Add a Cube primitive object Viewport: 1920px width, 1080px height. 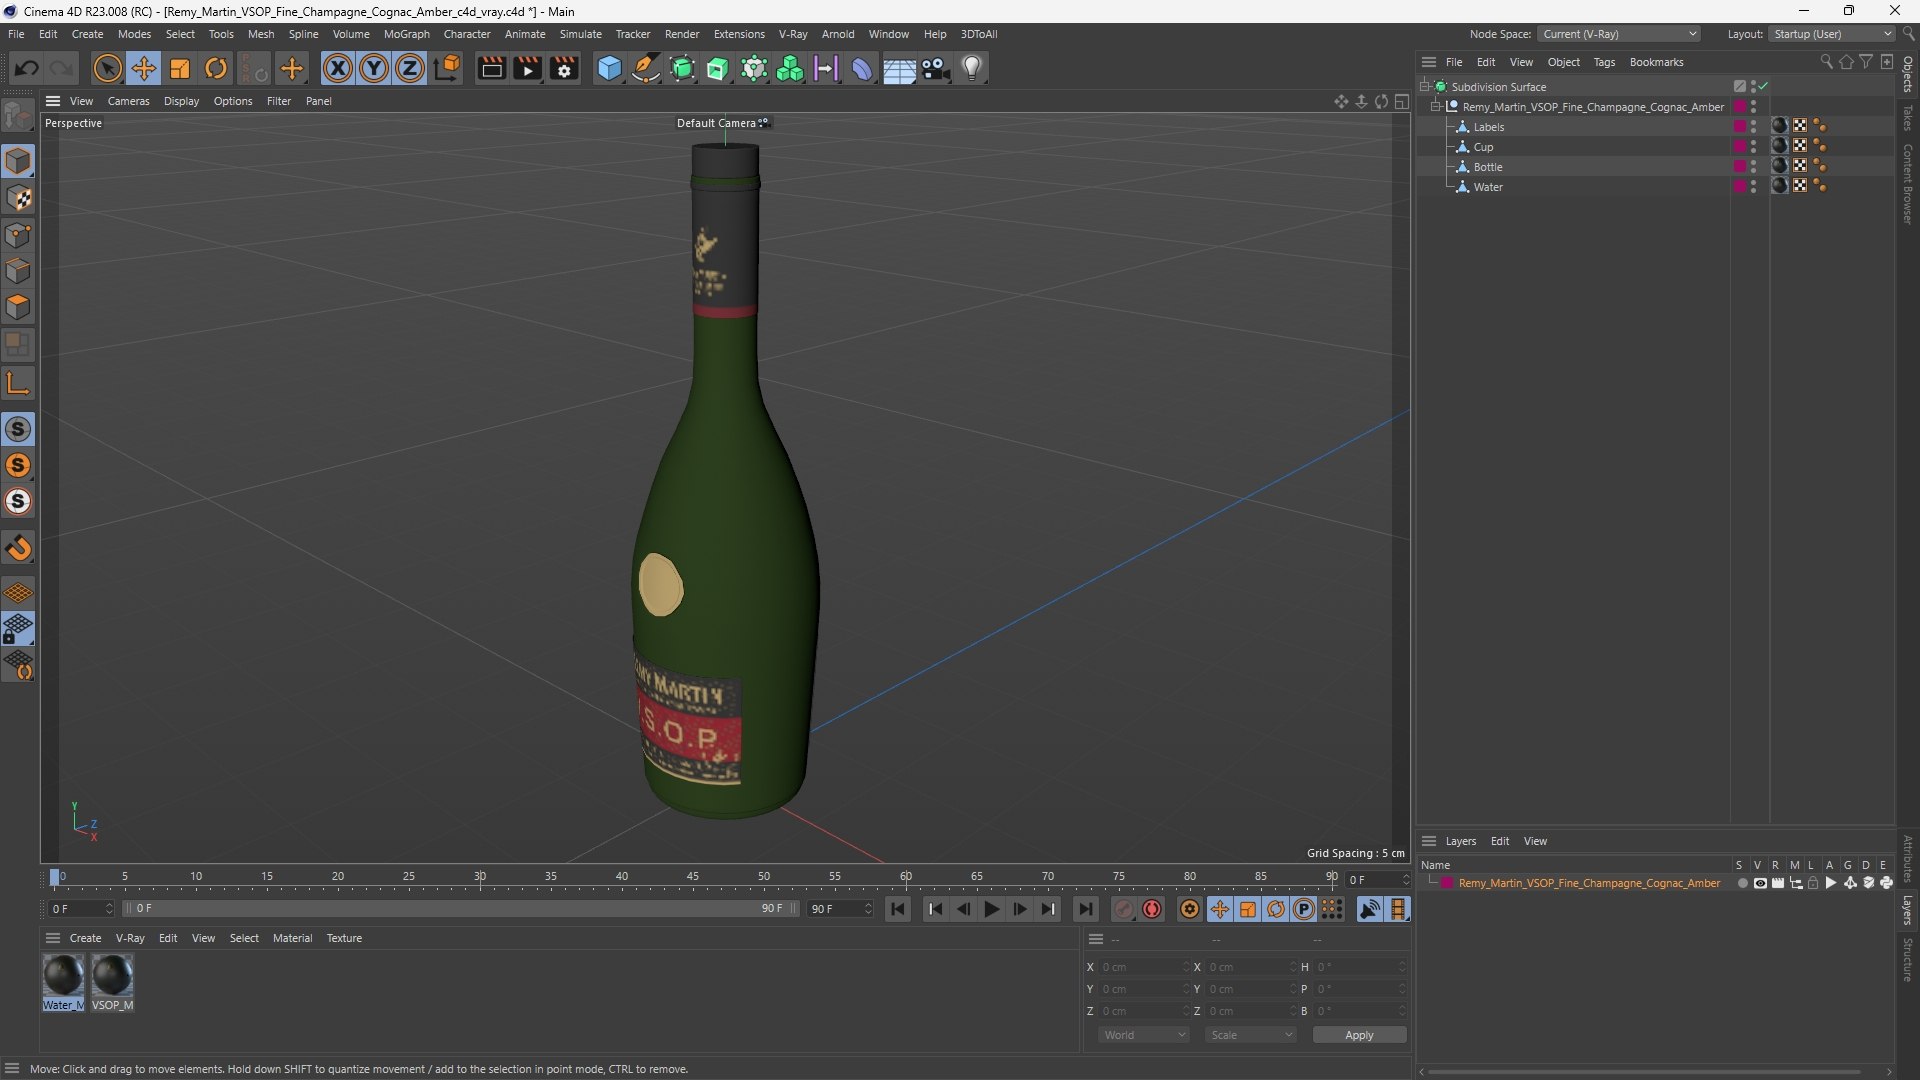609,68
